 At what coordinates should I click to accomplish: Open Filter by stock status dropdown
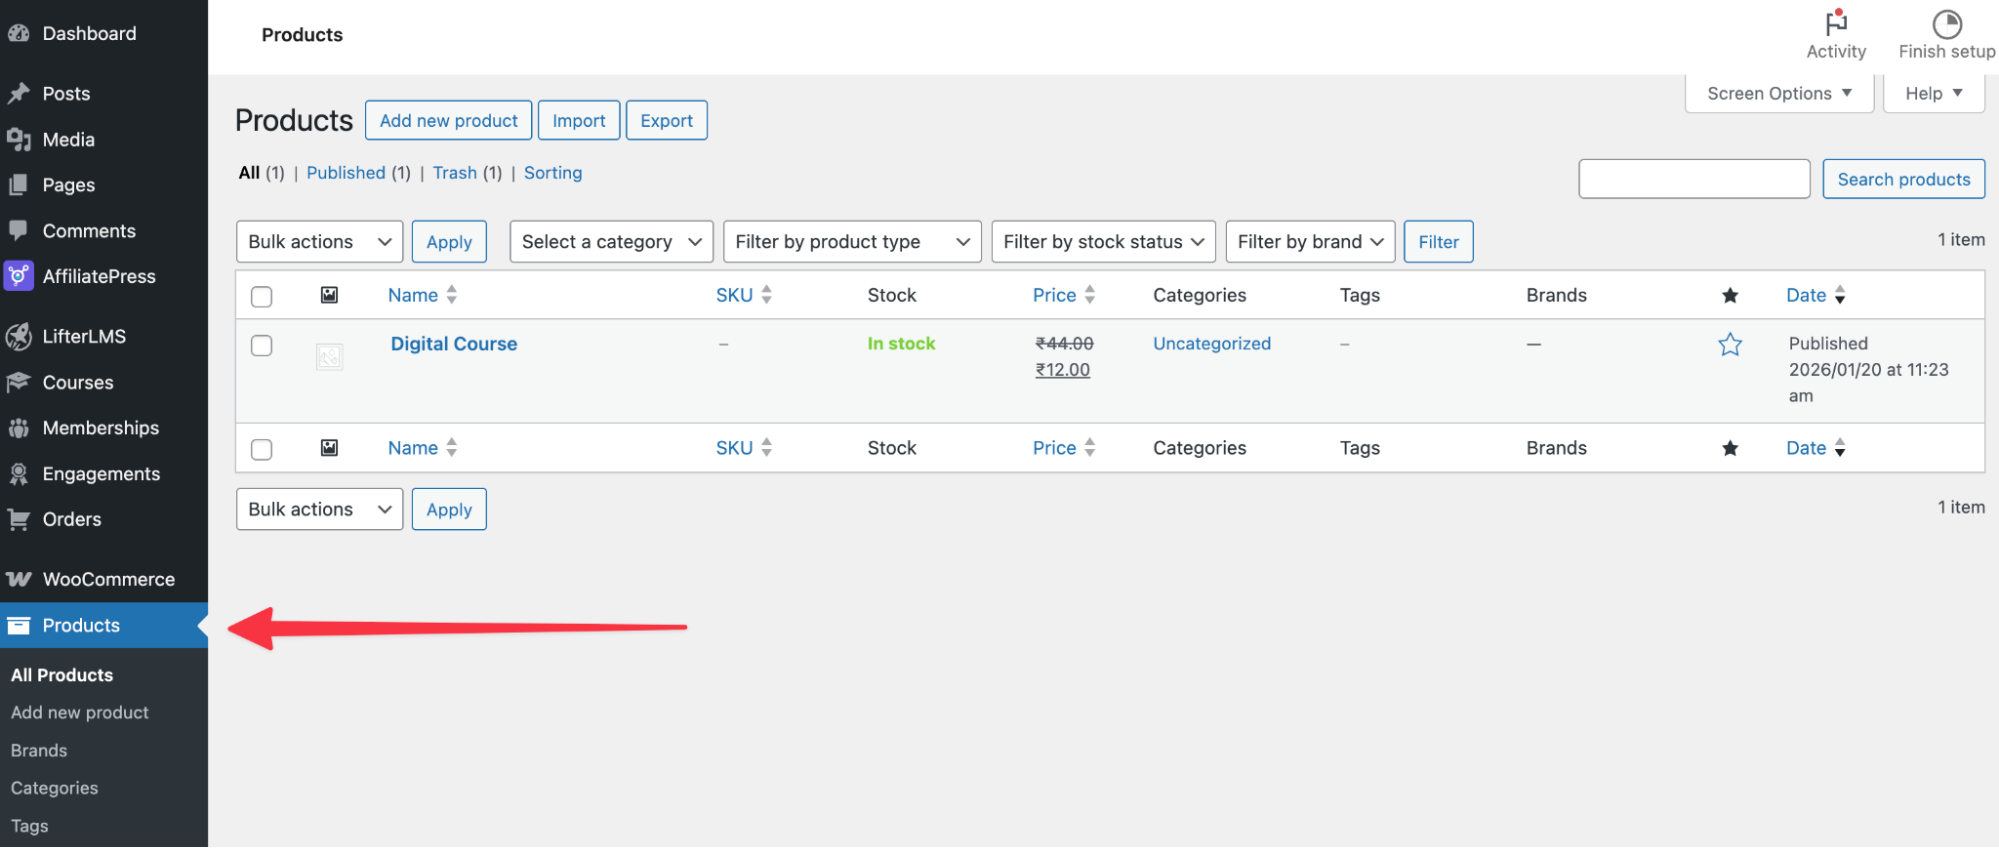[x=1103, y=242]
